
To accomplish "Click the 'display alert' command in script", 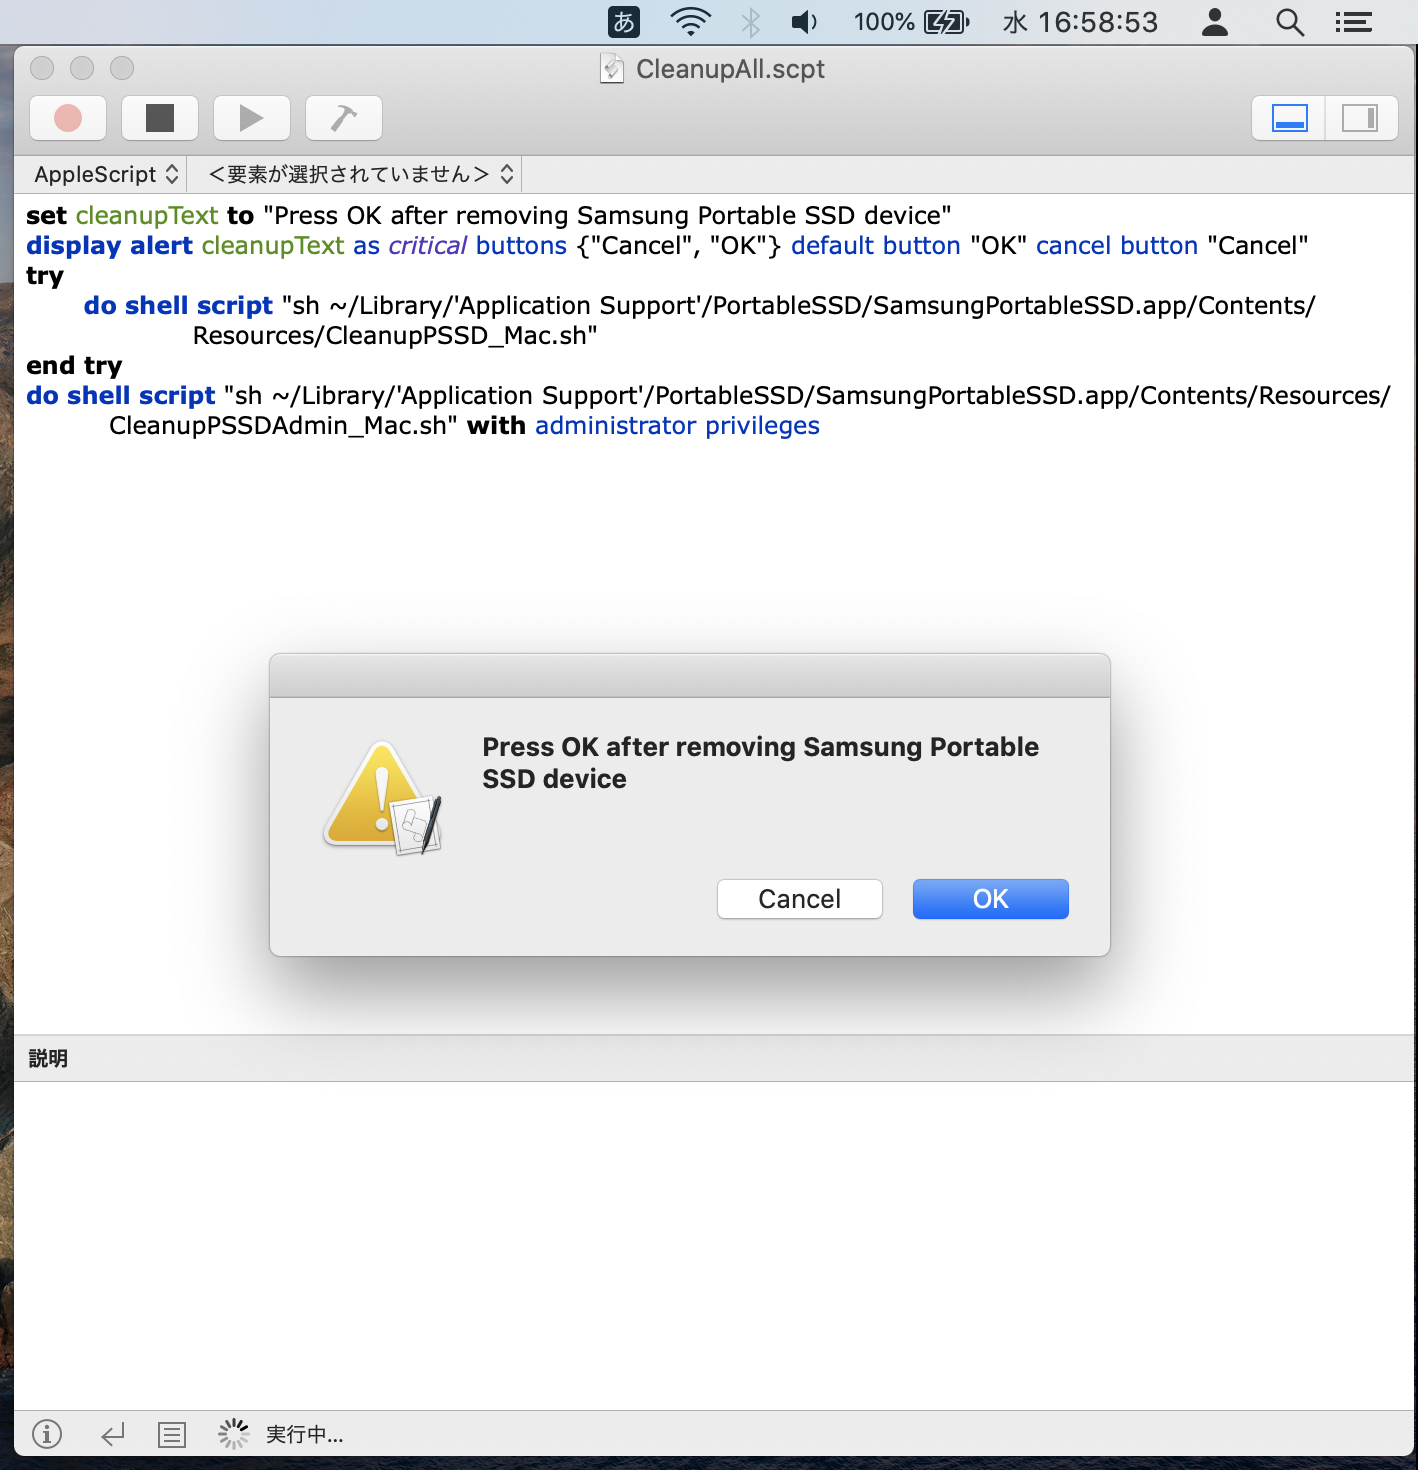I will [109, 245].
